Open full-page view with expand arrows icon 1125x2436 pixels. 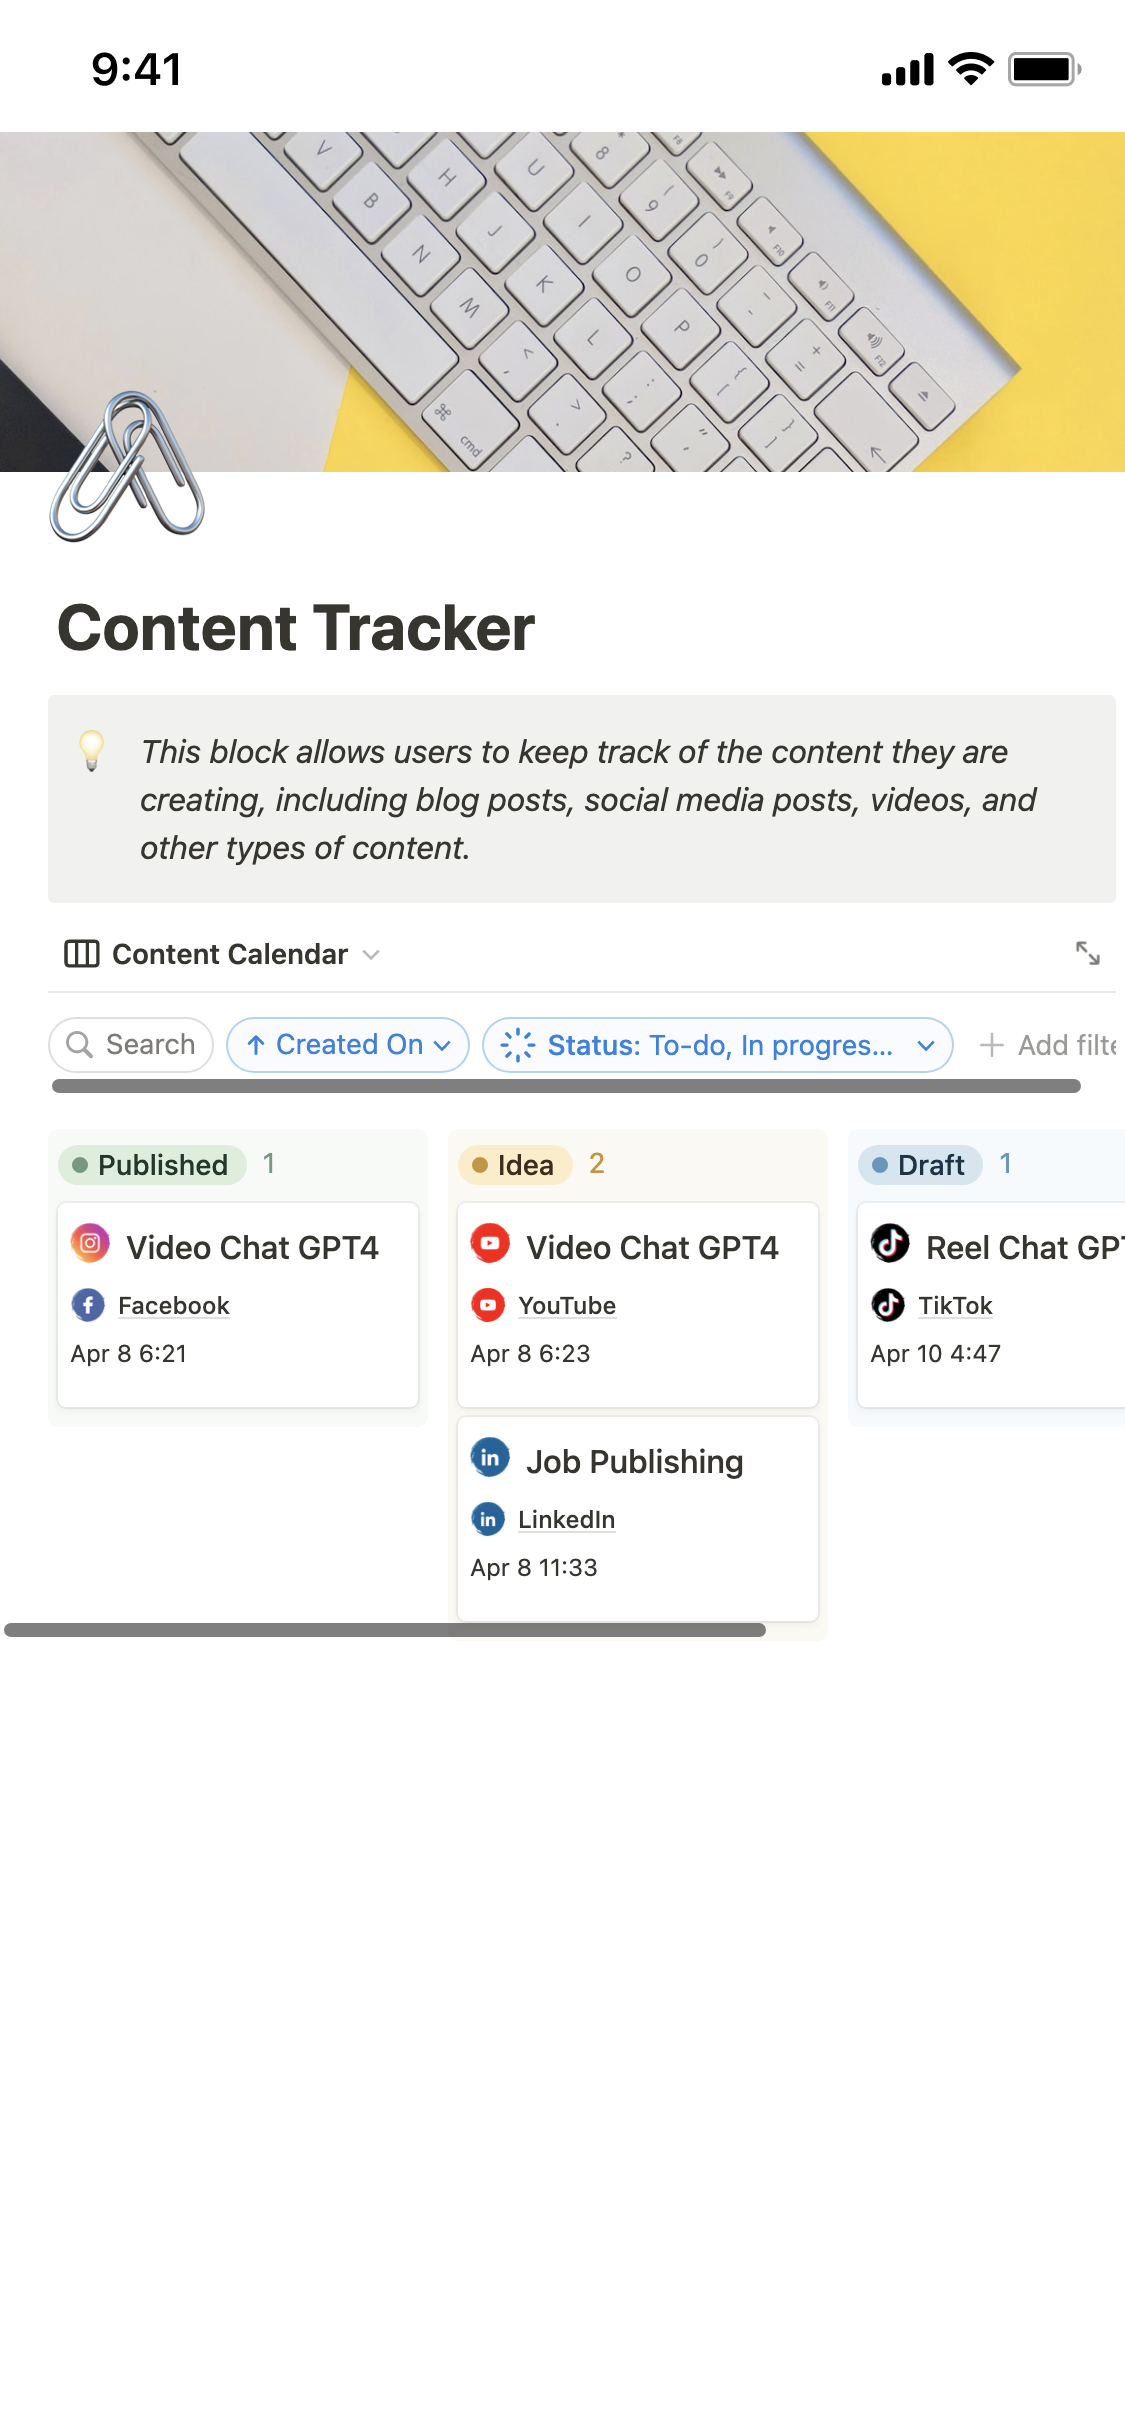click(1087, 953)
